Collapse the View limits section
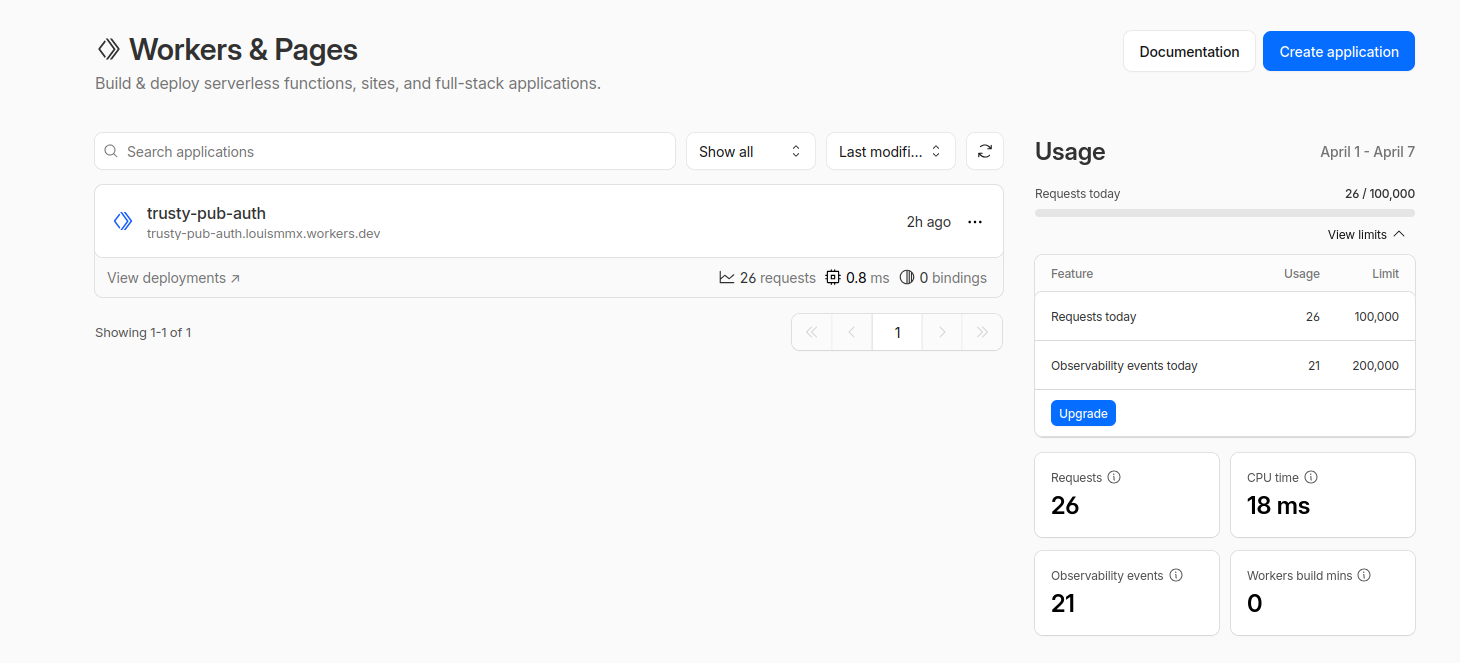Viewport: 1460px width, 663px height. point(1366,234)
